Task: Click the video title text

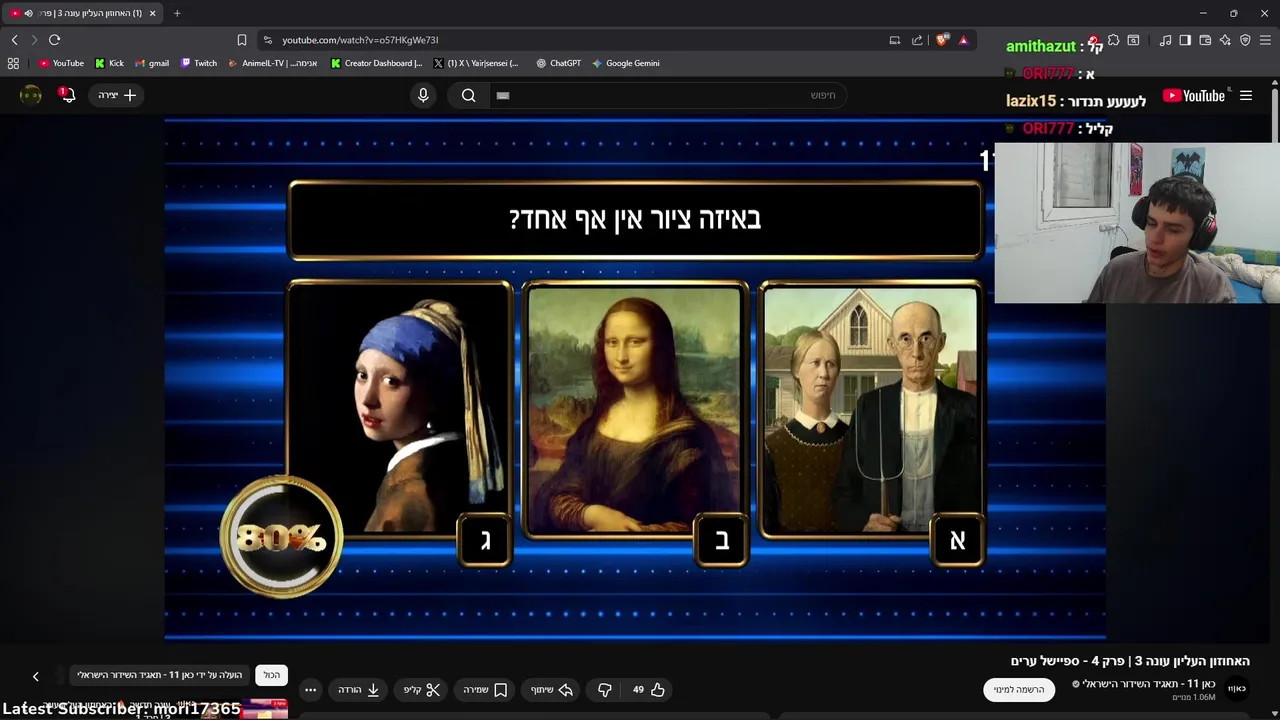Action: click(1130, 661)
